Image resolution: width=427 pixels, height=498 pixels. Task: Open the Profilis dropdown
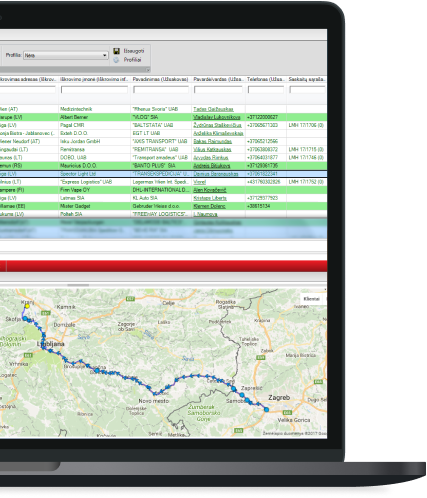coord(66,55)
